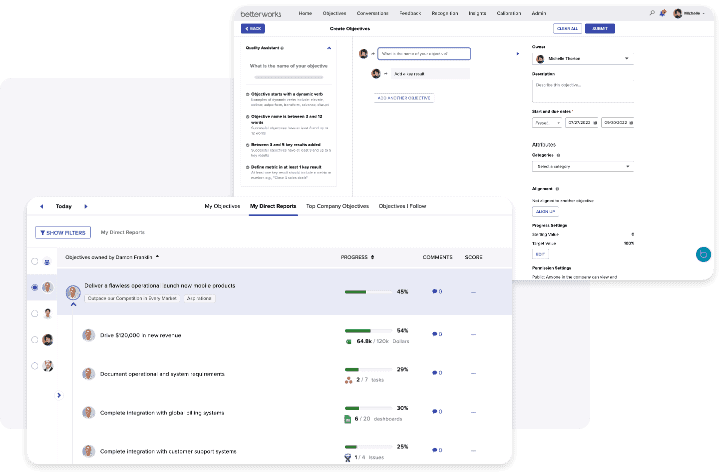
Task: Click owner avatar on Deliver a flawless launch objective
Action: coord(73,292)
